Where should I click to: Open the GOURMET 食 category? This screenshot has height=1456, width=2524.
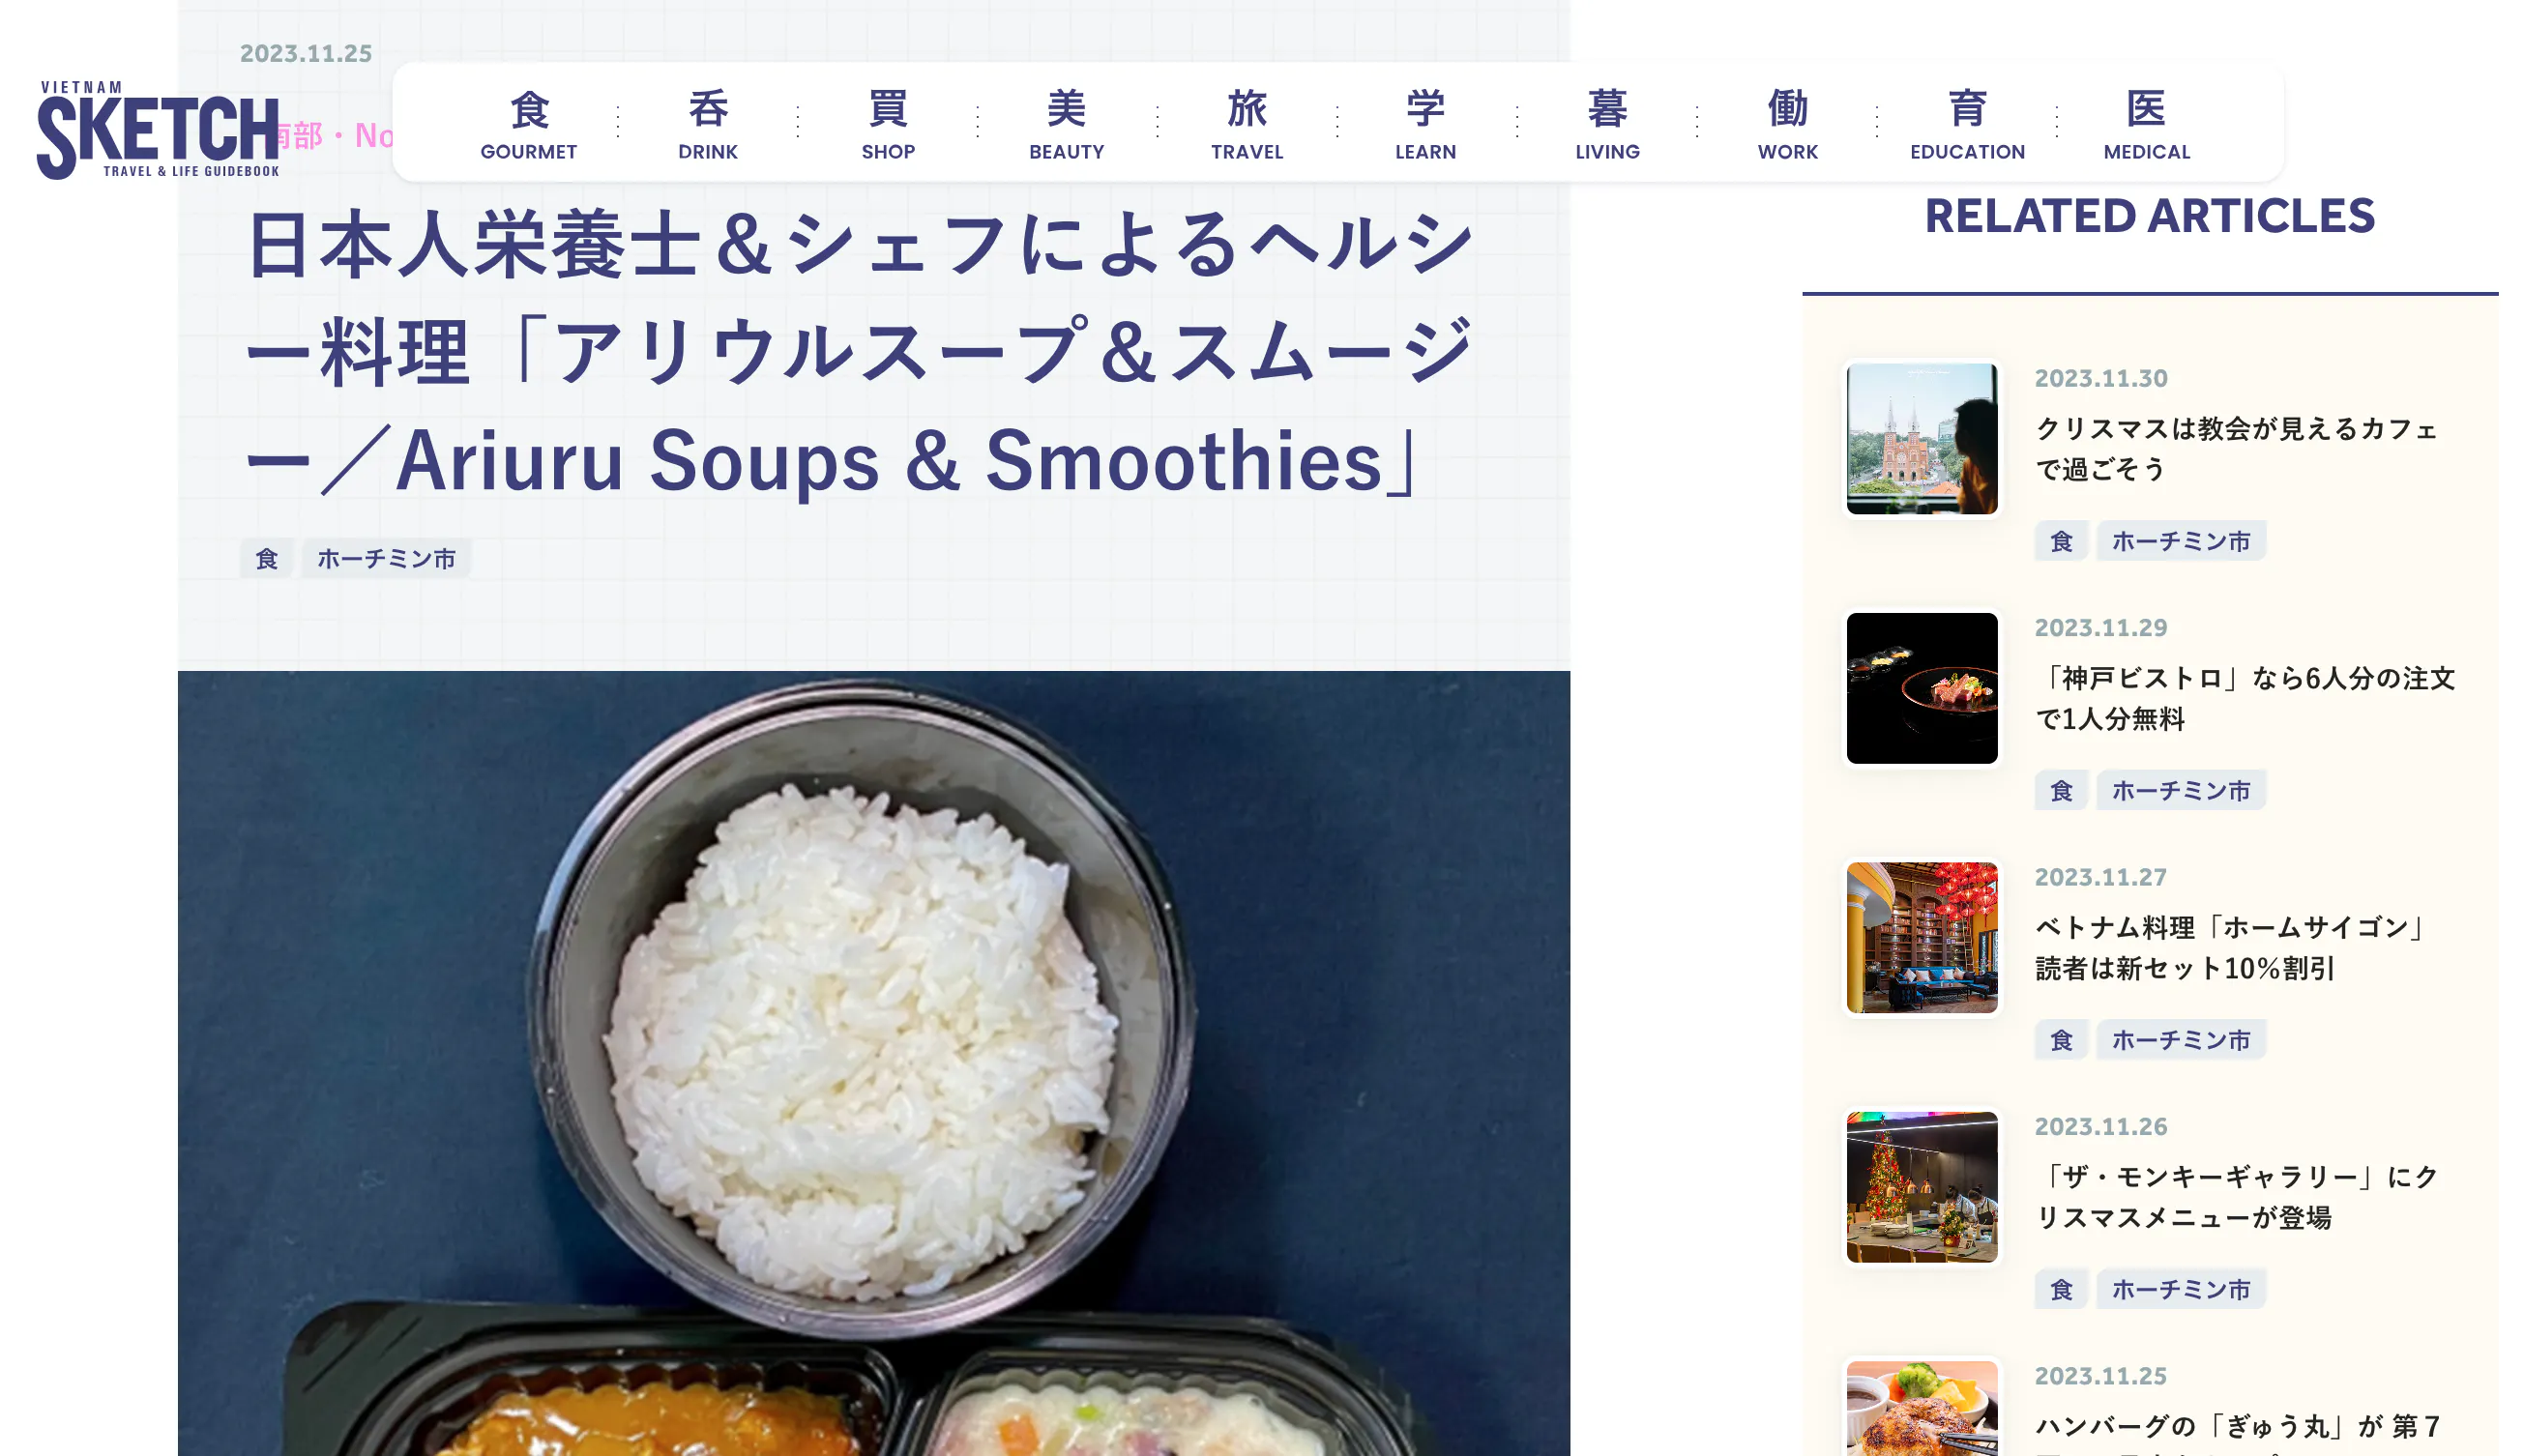click(x=528, y=124)
